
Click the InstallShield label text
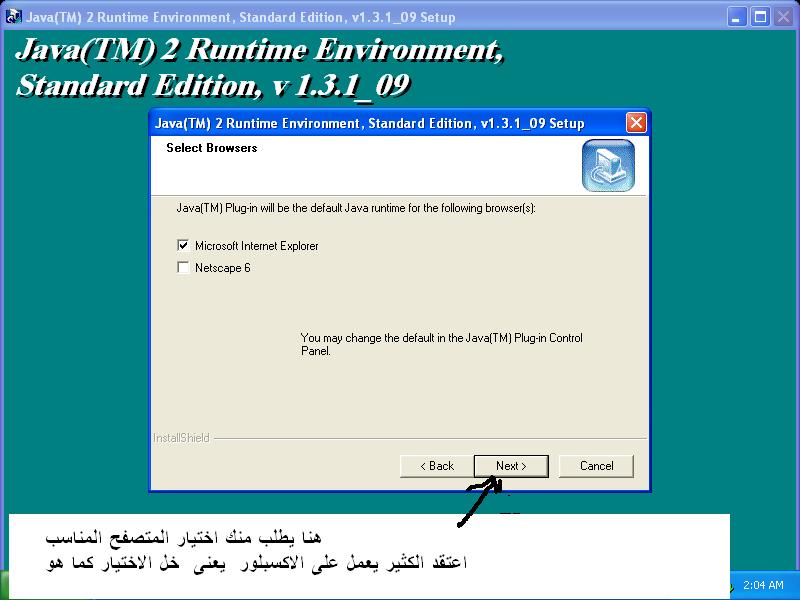(x=181, y=438)
